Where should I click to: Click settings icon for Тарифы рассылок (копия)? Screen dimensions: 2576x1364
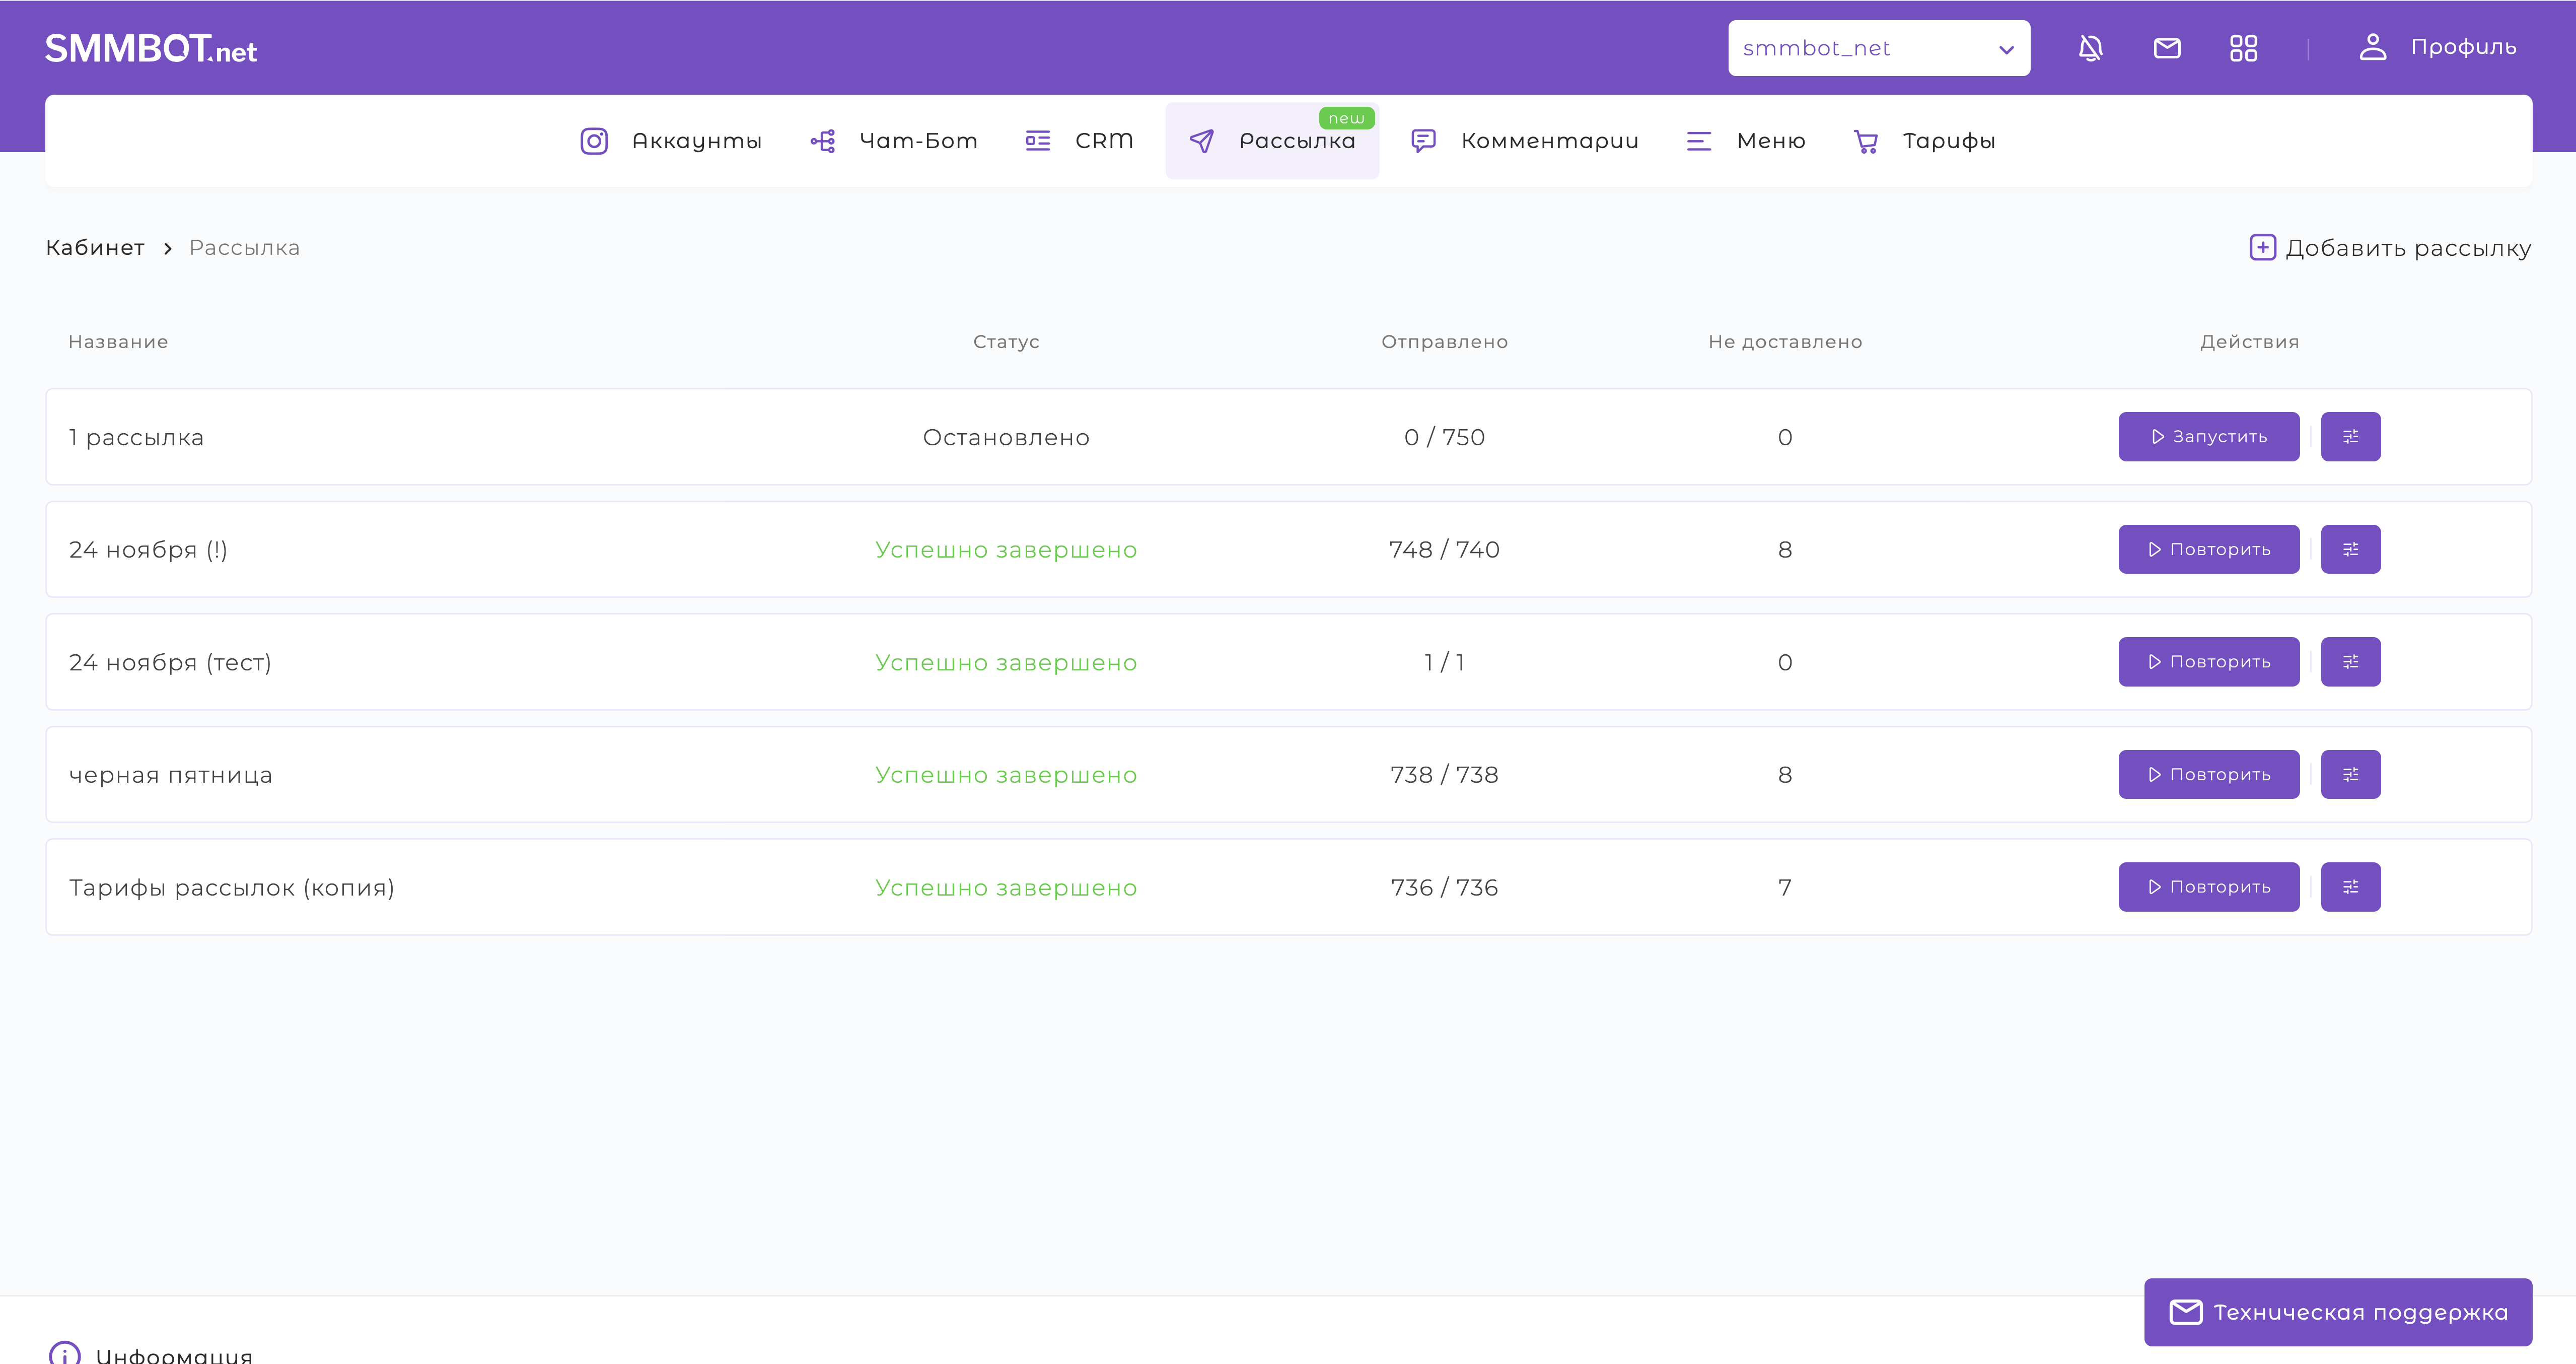[x=2350, y=887]
